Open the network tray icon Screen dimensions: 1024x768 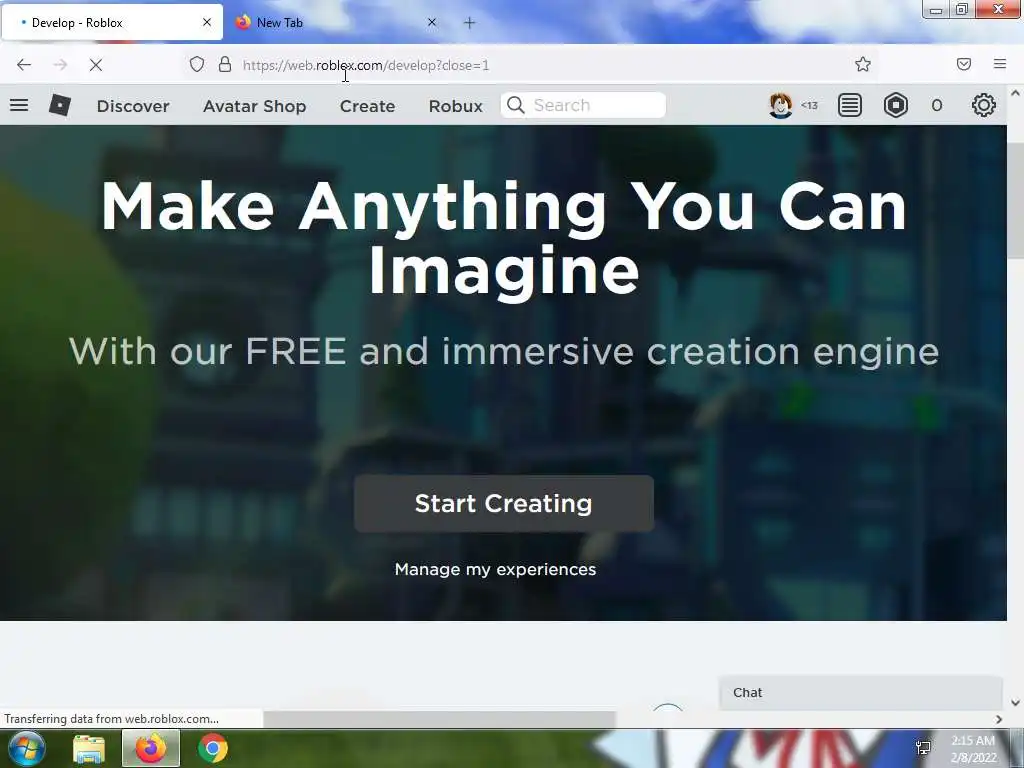(923, 748)
